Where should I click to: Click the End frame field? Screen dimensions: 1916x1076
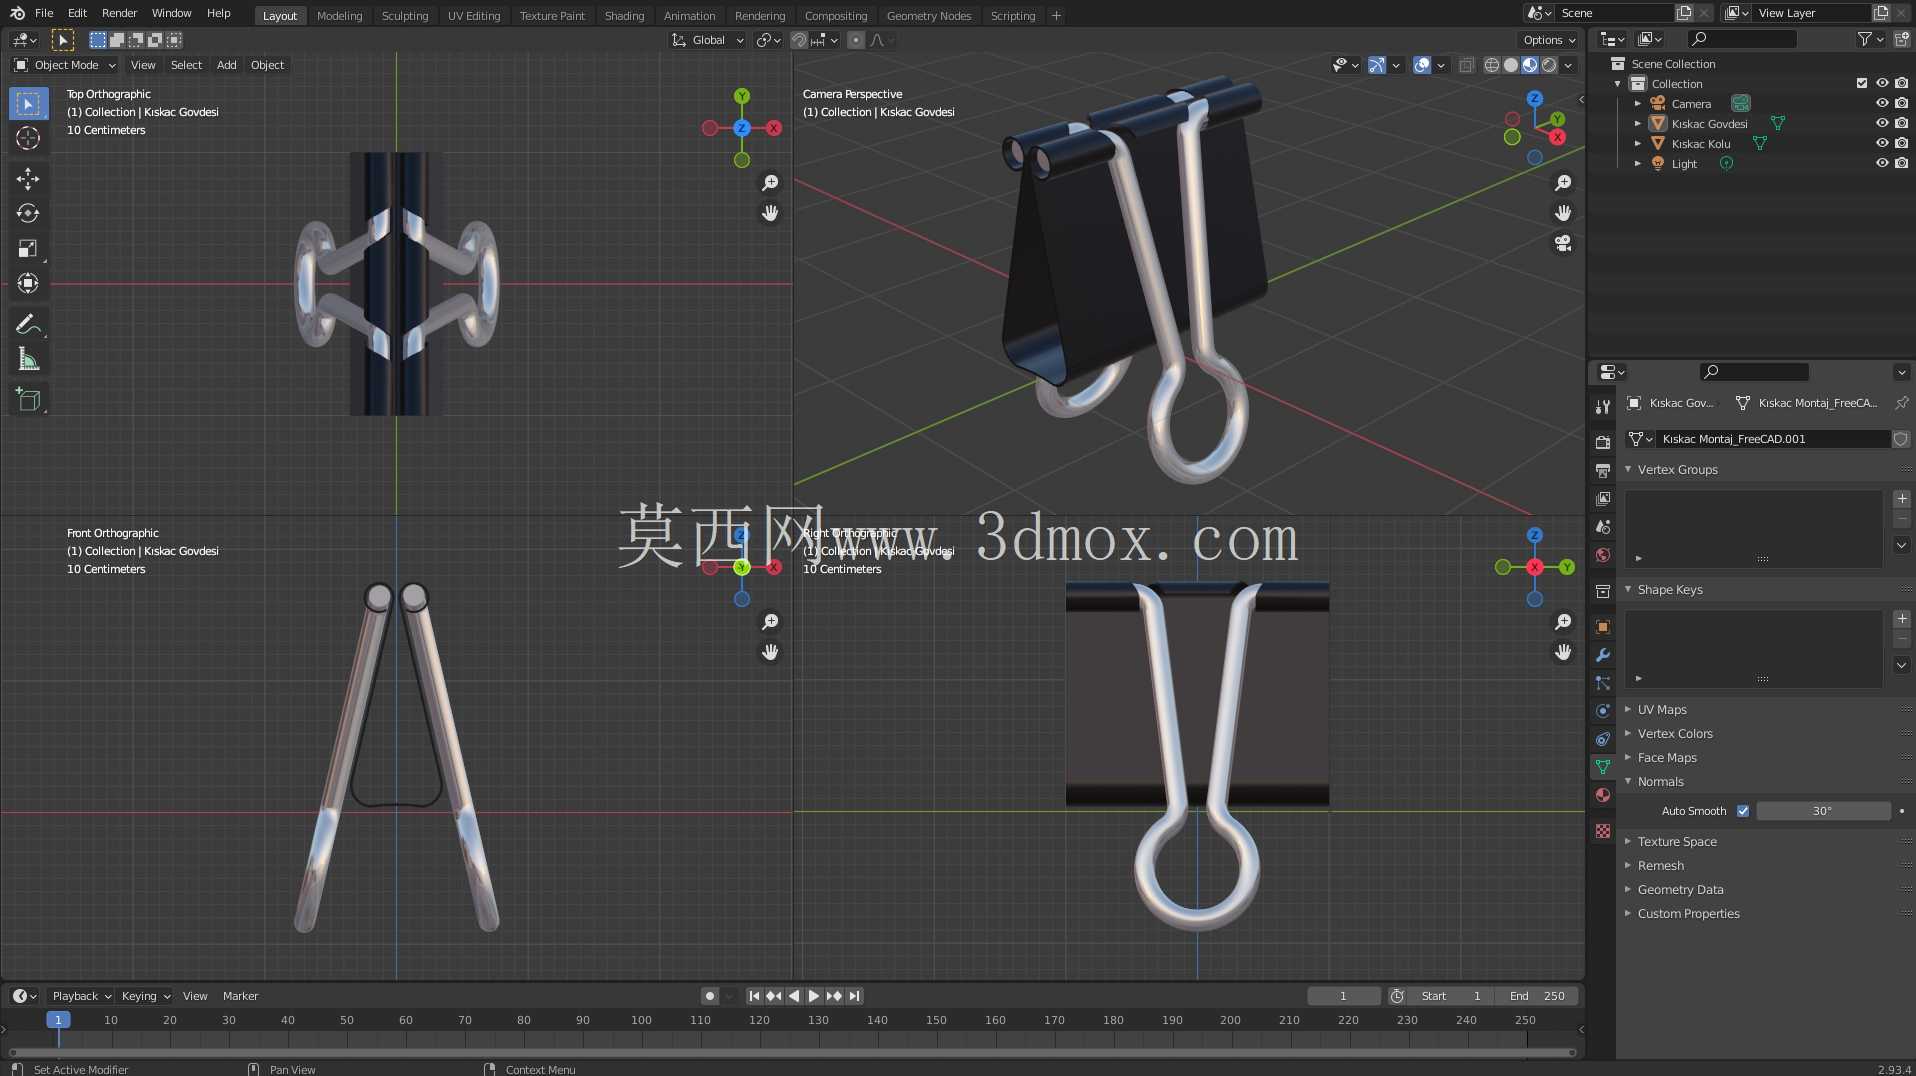1536,996
